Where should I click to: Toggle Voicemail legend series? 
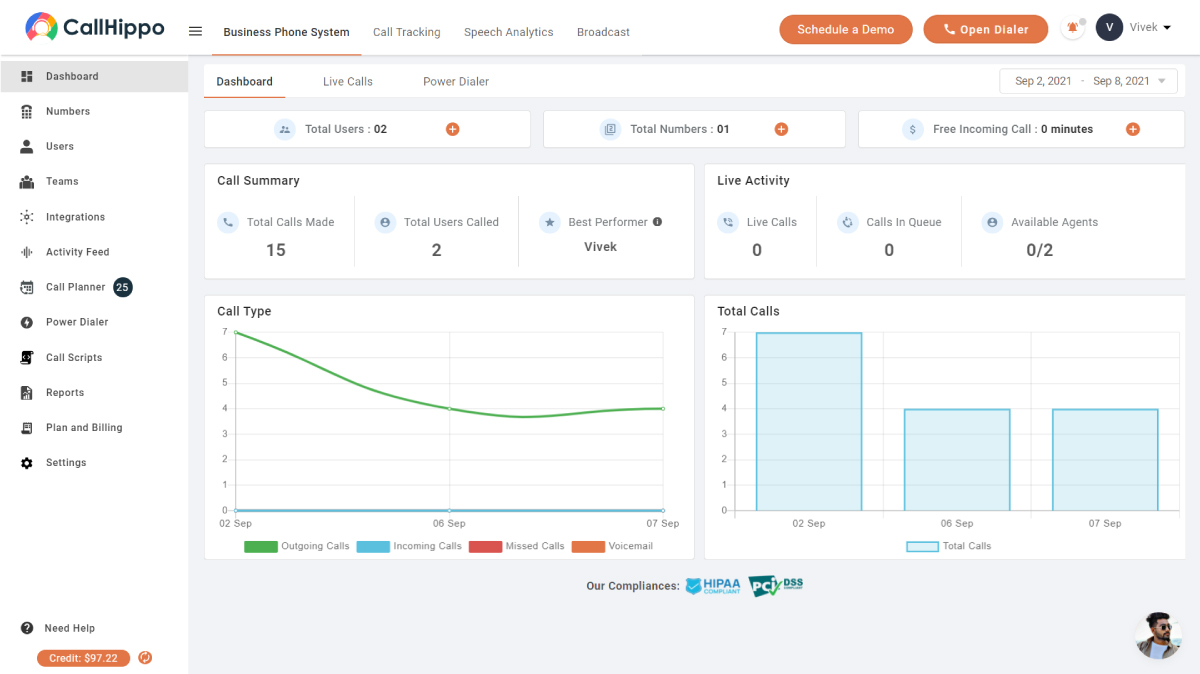coord(612,546)
